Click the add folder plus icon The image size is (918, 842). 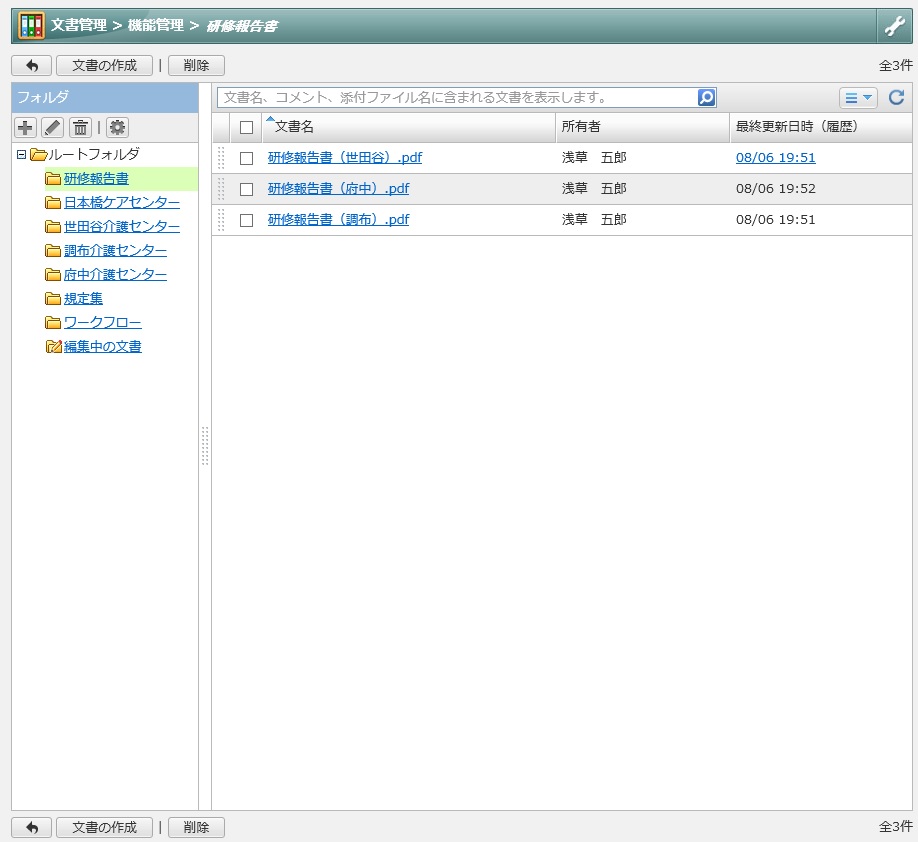(25, 127)
